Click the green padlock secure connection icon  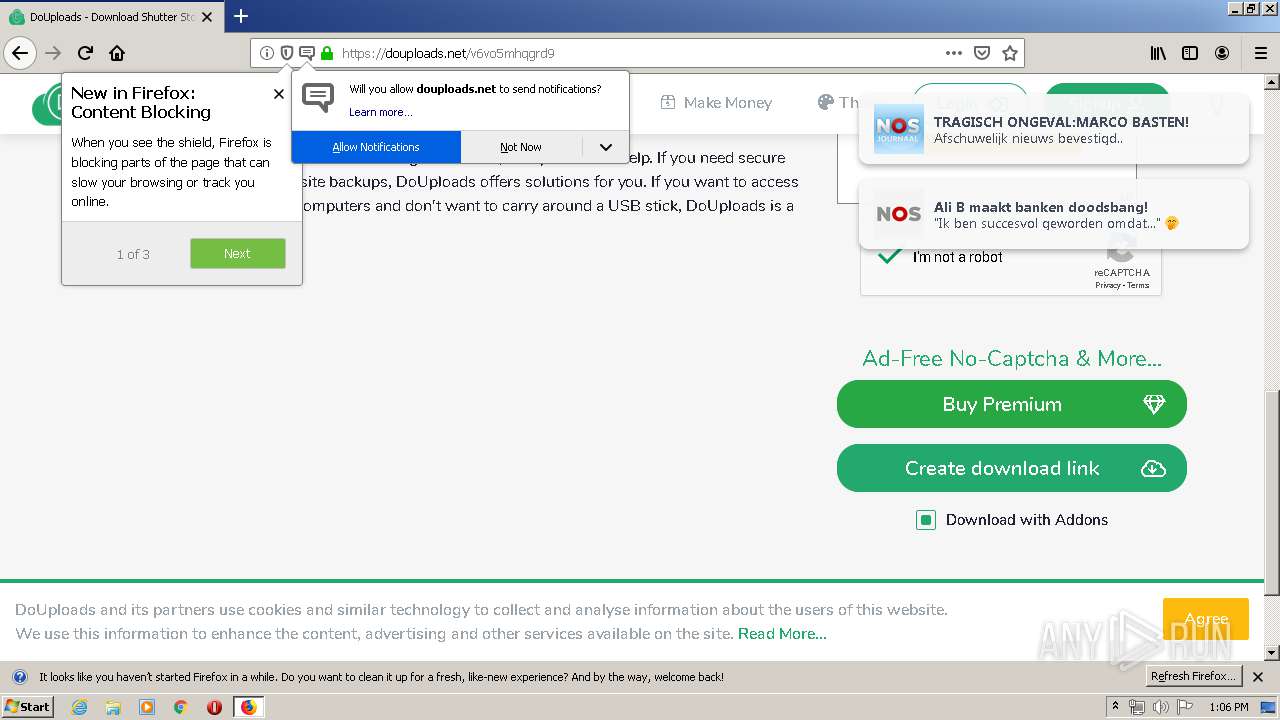(x=326, y=53)
